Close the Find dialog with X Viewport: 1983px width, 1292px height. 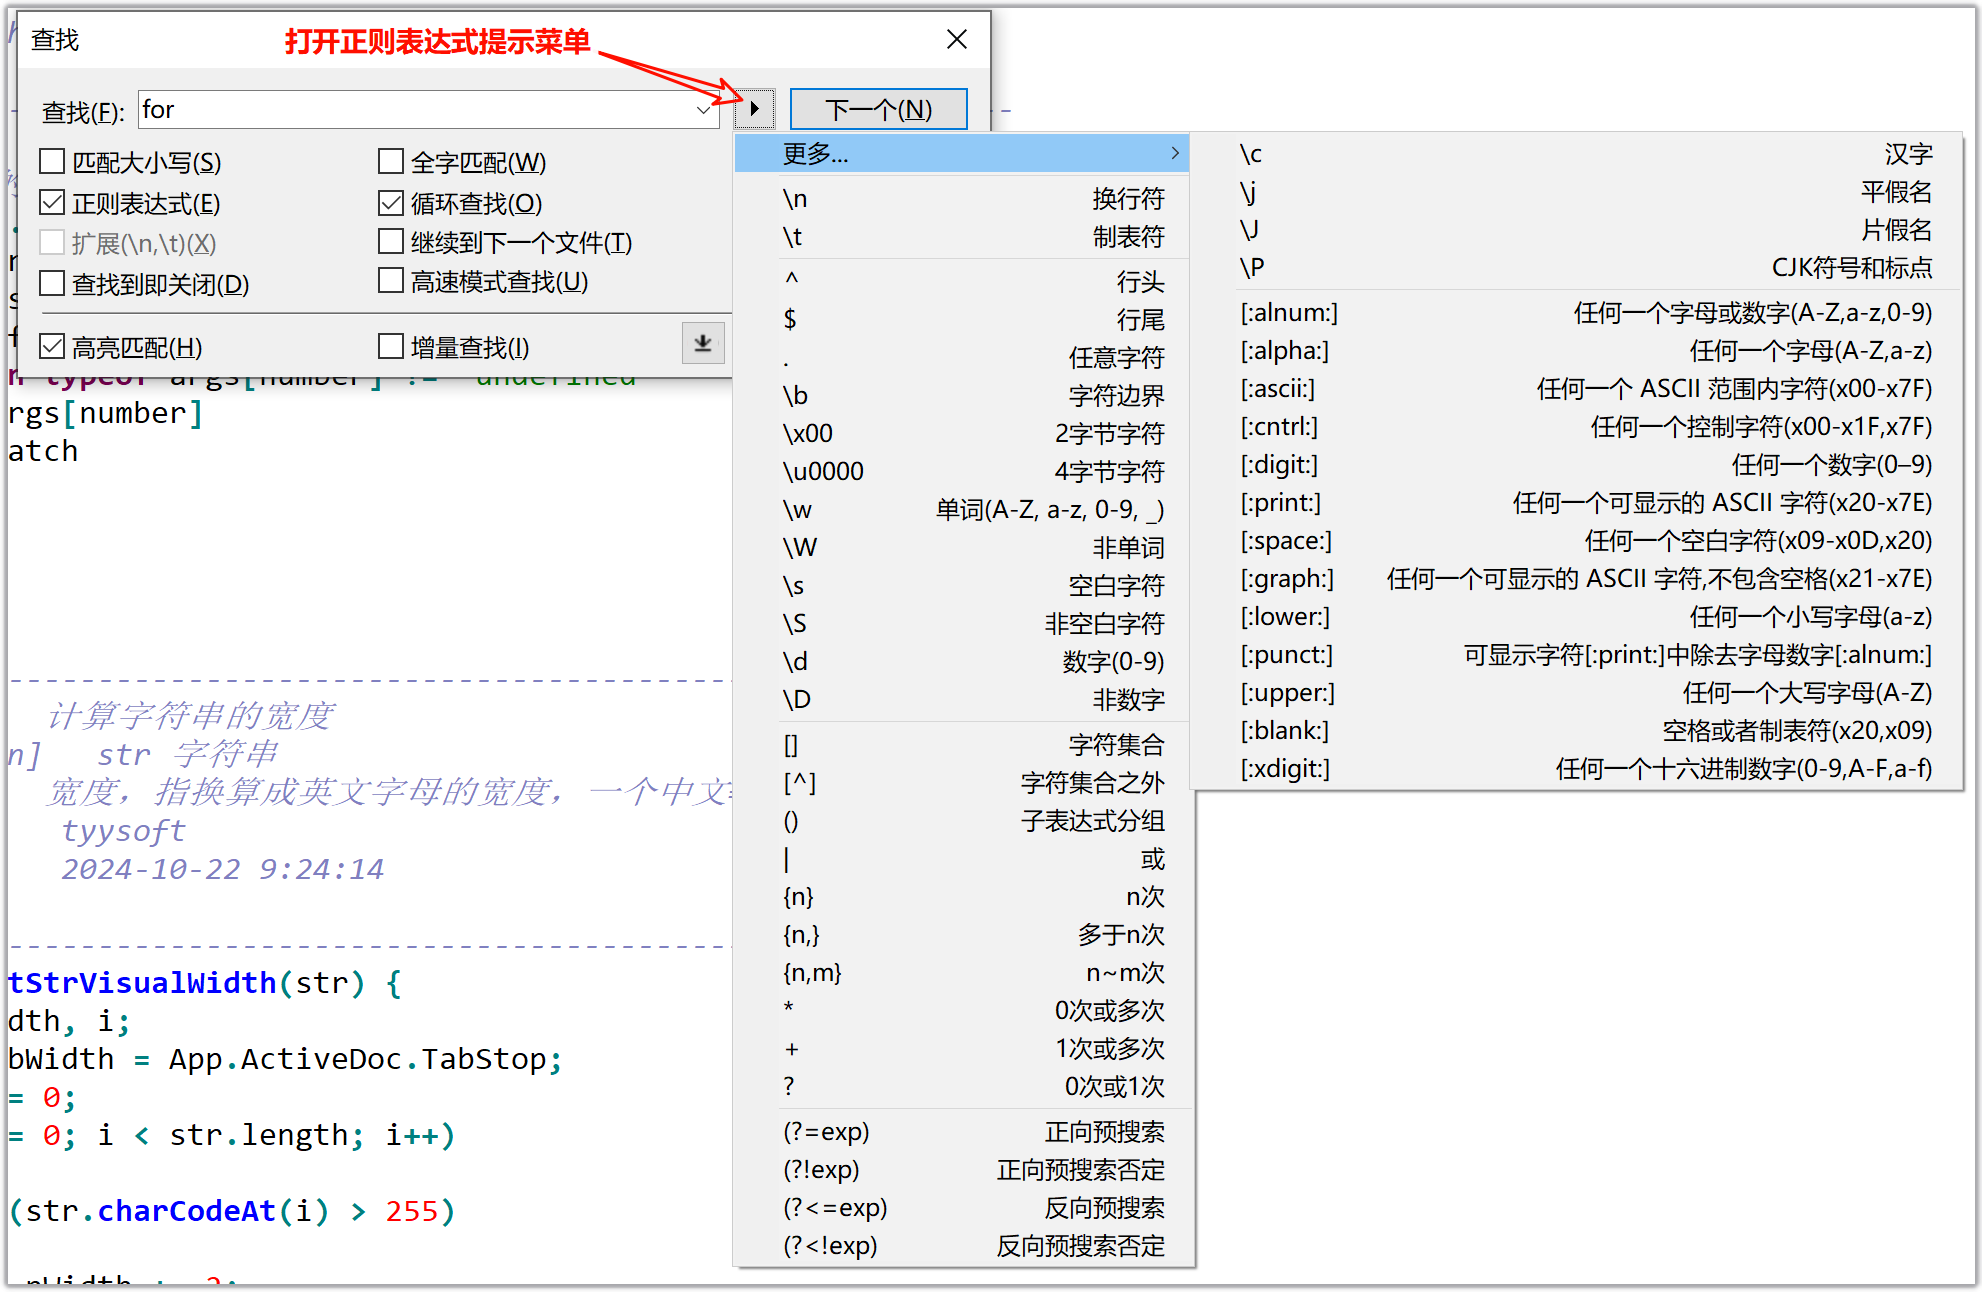pyautogui.click(x=956, y=39)
